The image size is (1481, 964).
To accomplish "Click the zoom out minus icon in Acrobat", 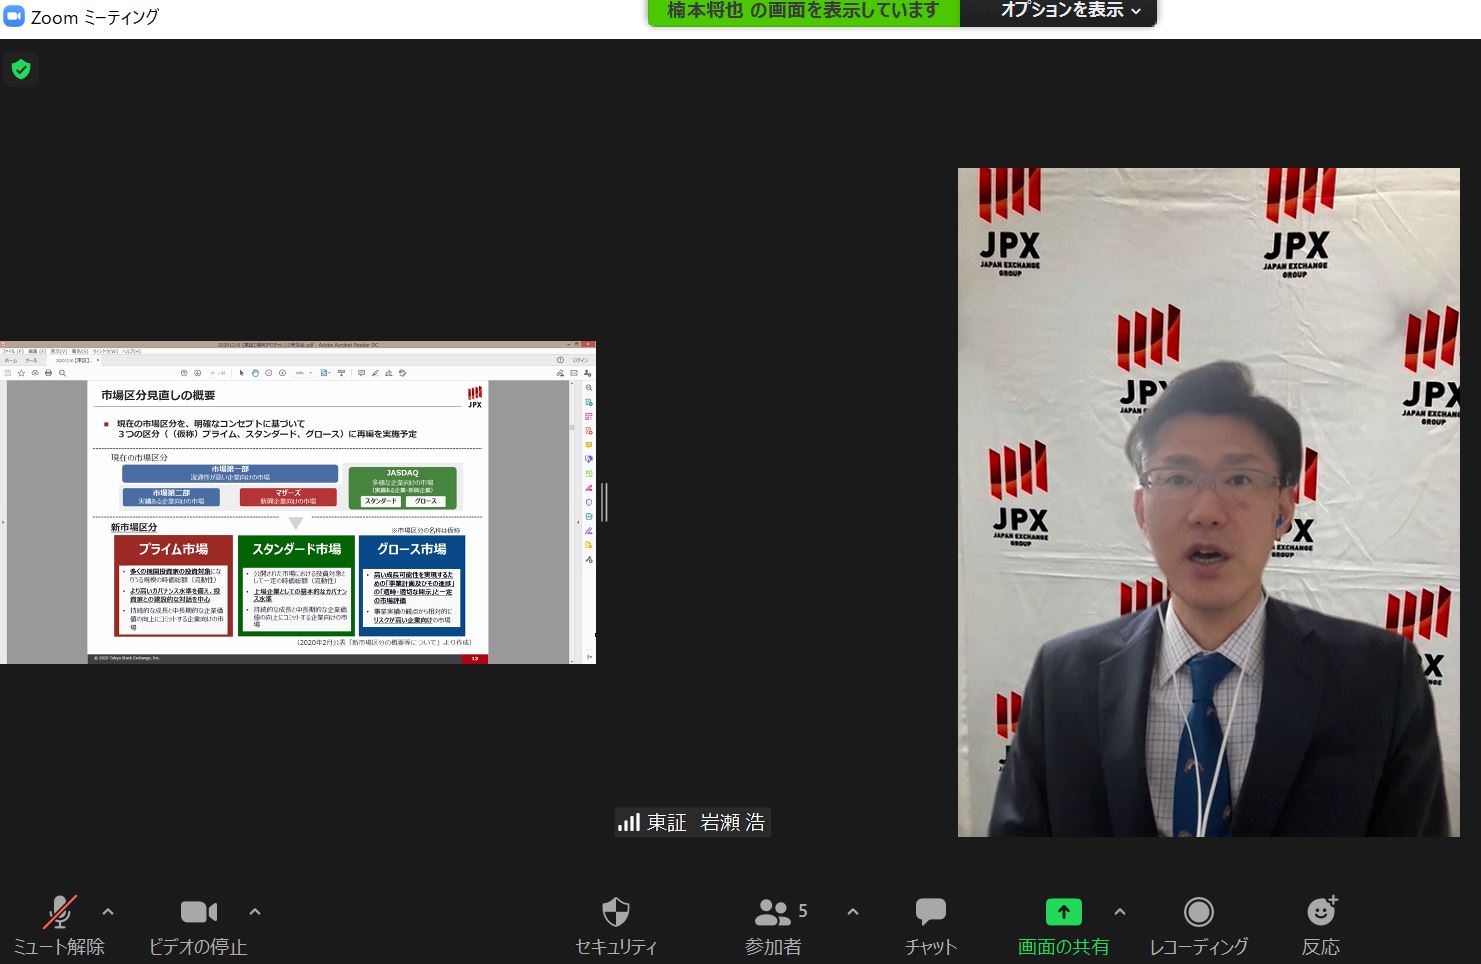I will [268, 373].
